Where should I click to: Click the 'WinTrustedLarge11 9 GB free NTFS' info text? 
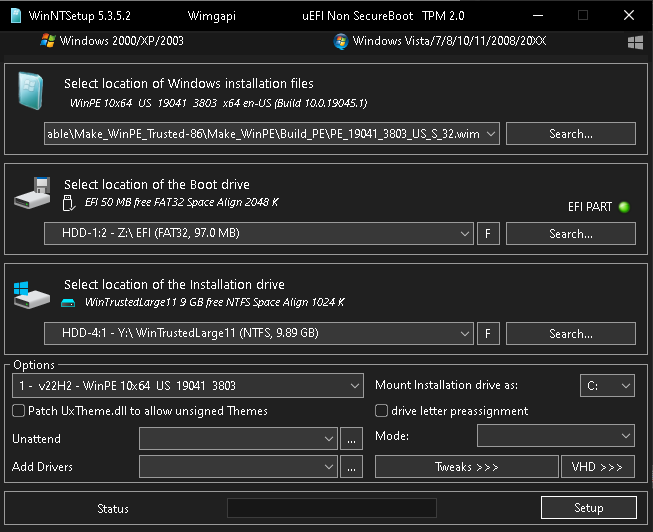214,302
